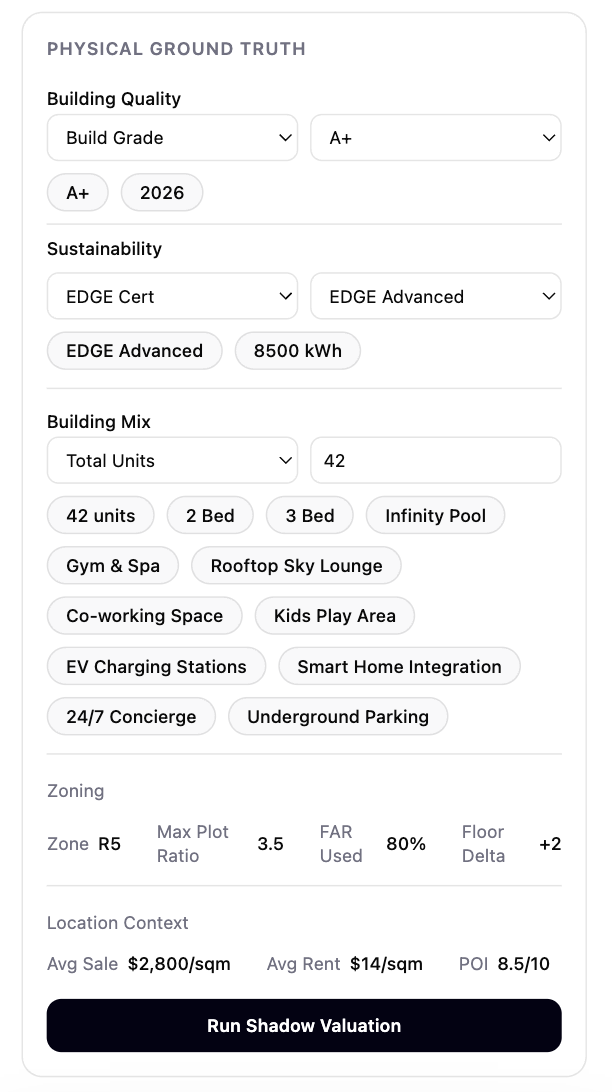Open the Total Units dropdown
Screen dimensions: 612x1092
(x=172, y=461)
